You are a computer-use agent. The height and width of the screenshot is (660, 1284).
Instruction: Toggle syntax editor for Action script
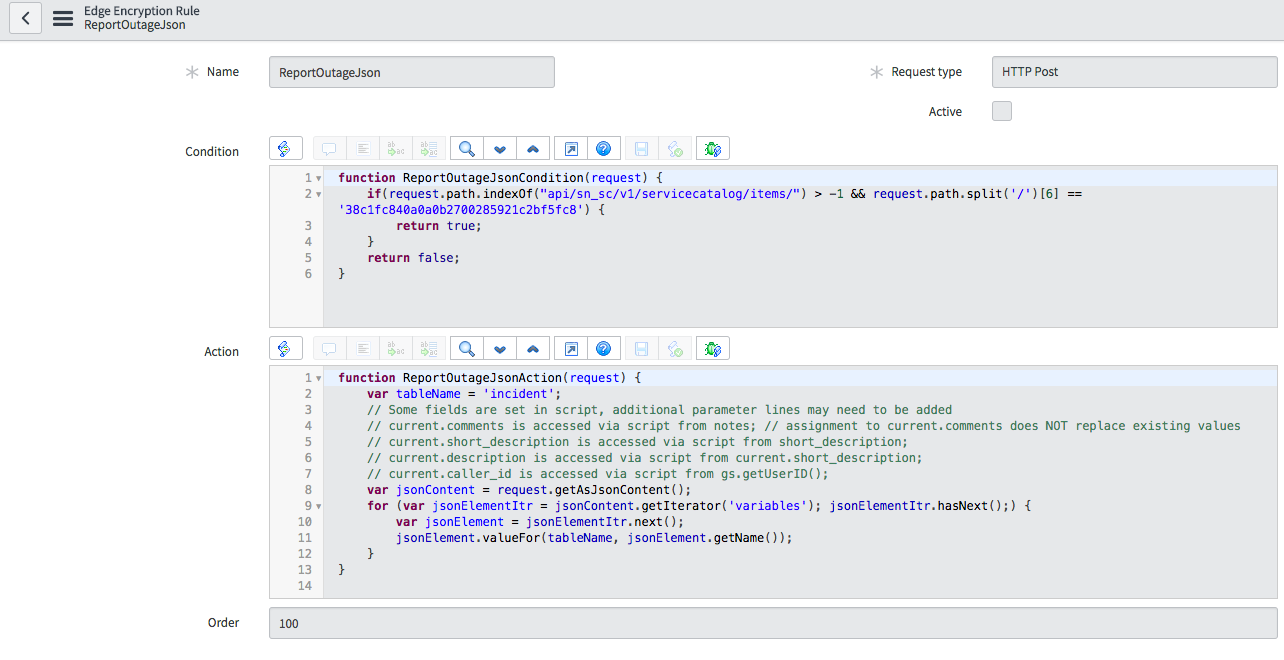pyautogui.click(x=285, y=348)
